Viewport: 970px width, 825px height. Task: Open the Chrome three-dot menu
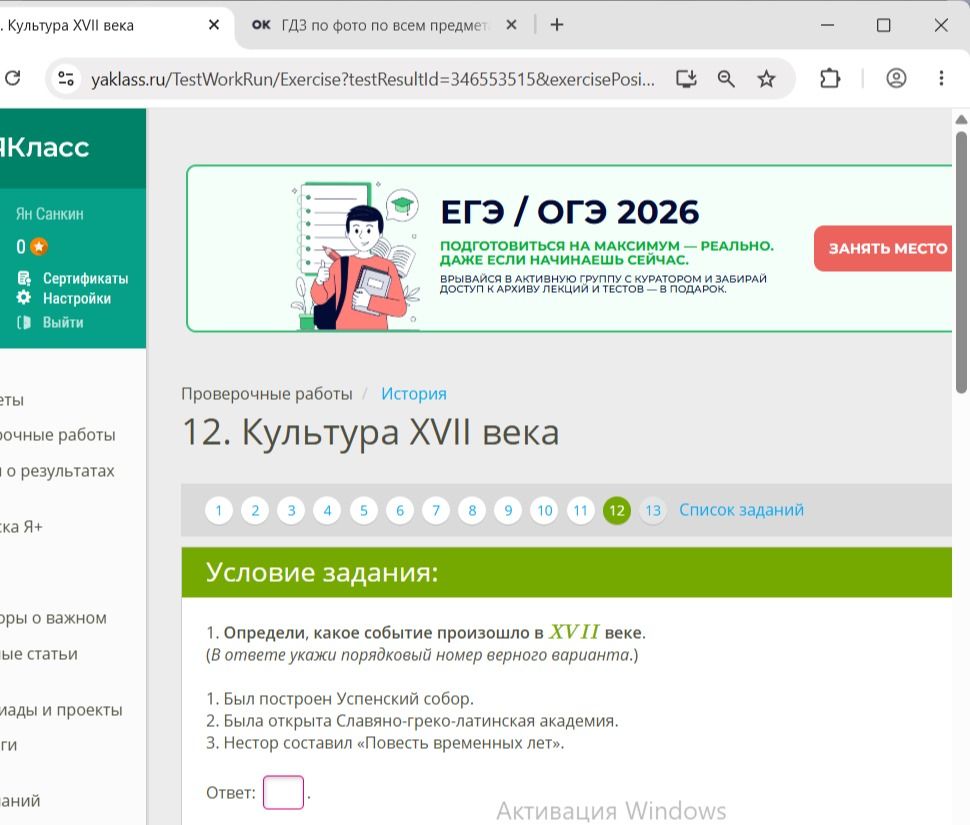[x=941, y=79]
